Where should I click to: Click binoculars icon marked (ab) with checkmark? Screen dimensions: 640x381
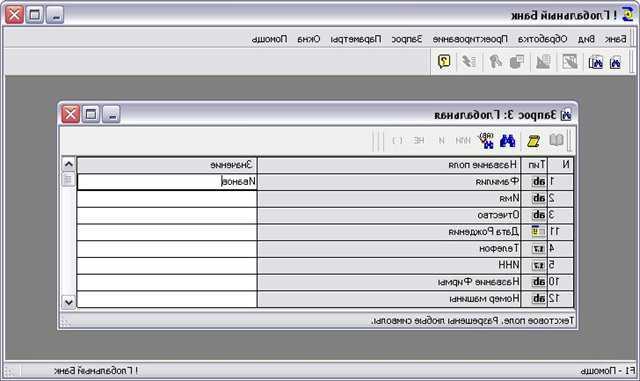tap(486, 140)
